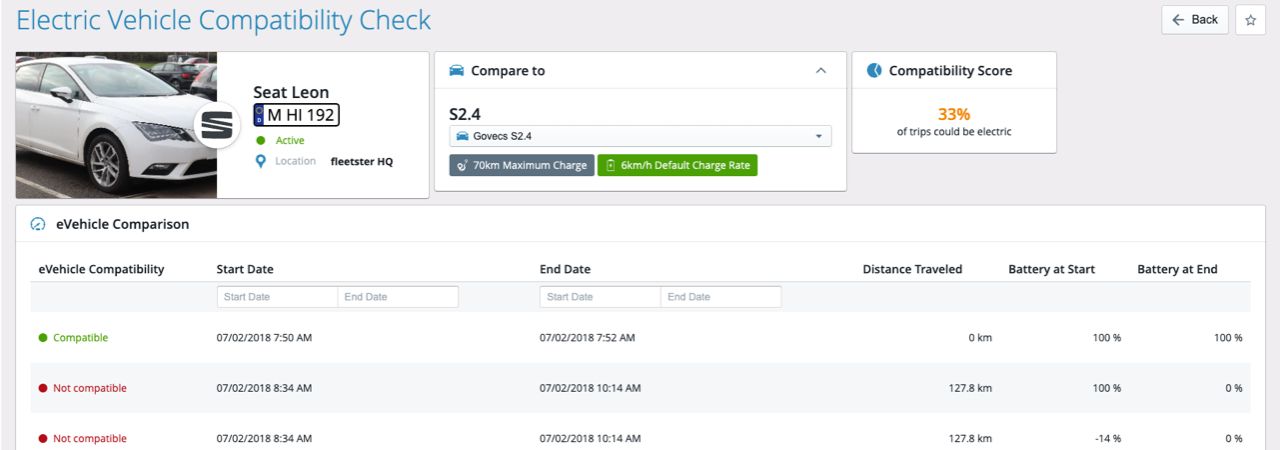Viewport: 1280px width, 450px height.
Task: Sort by eVehicle Compatibility column header
Action: pos(101,269)
